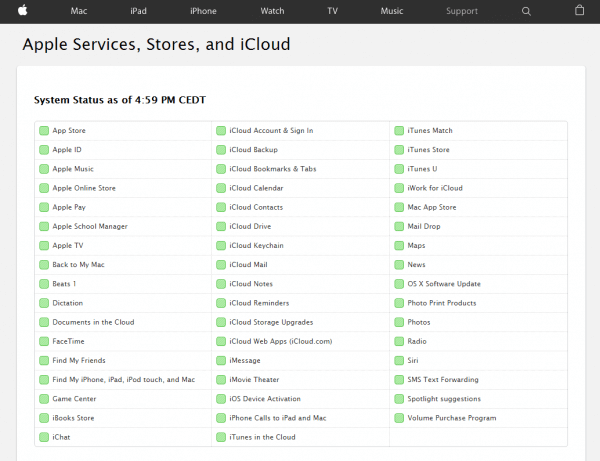The height and width of the screenshot is (461, 600).
Task: Select the Music navigation item
Action: 391,11
